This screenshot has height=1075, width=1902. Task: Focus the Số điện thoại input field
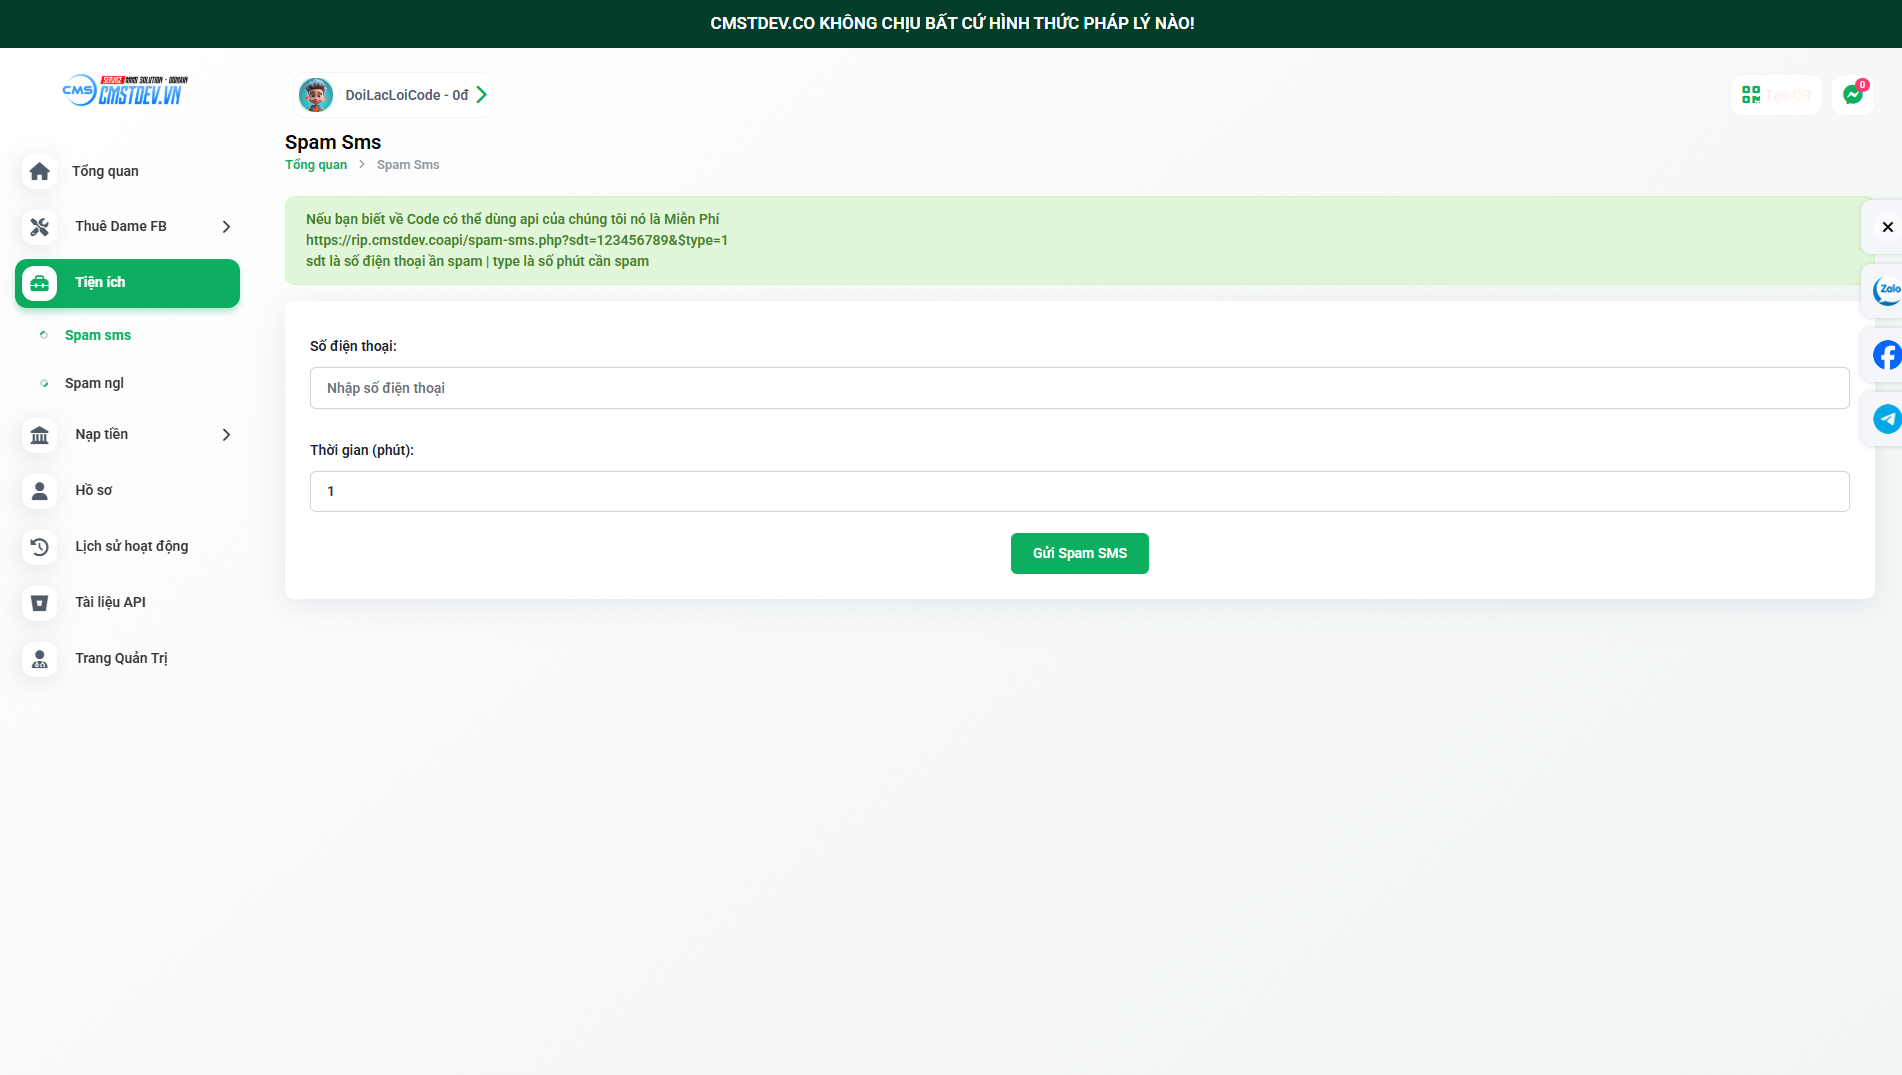[x=1079, y=388]
